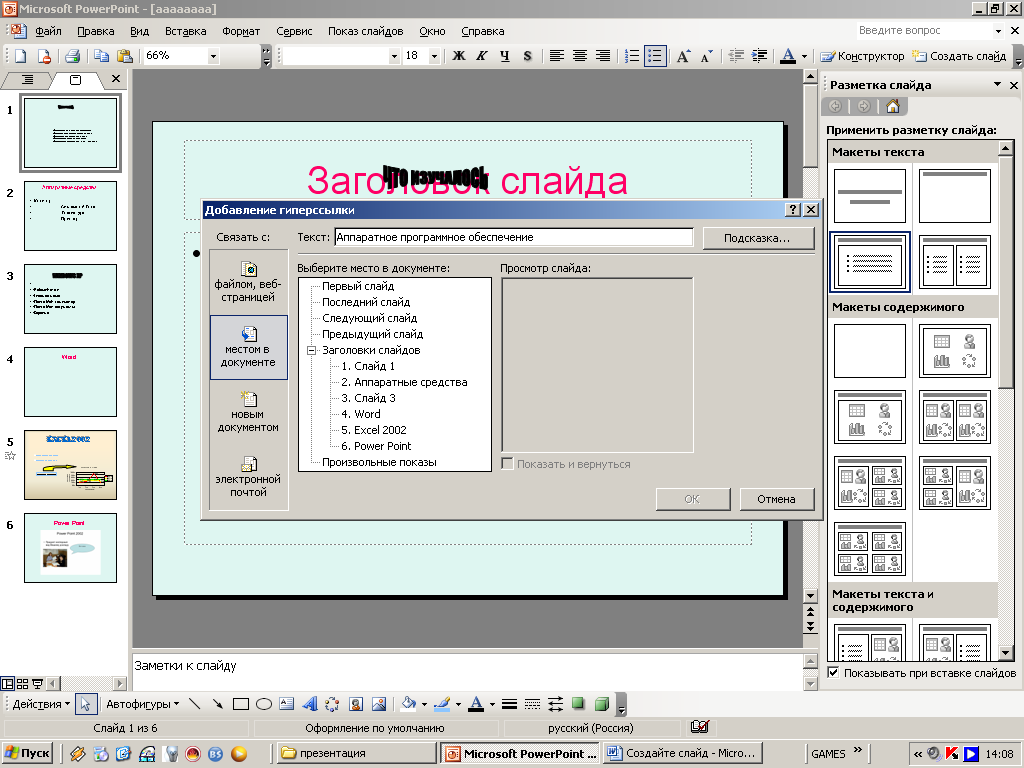Switch to the Outline tab in slide pane
Image resolution: width=1024 pixels, height=768 pixels.
point(27,80)
